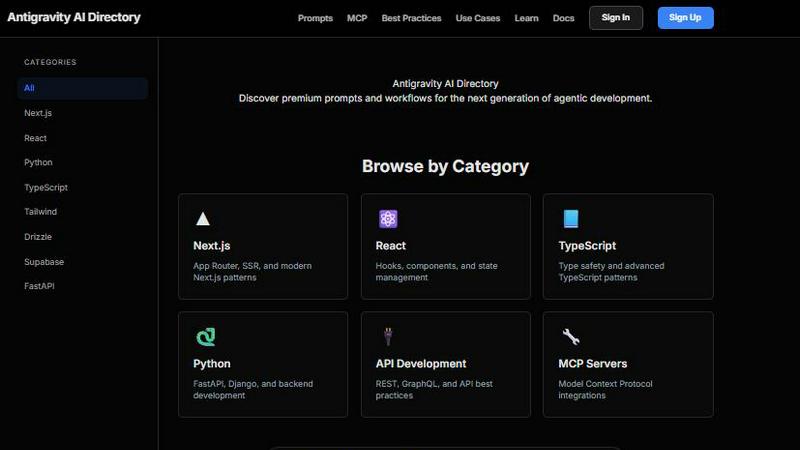This screenshot has width=800, height=450.
Task: Click the MCP Servers wrench icon
Action: (x=570, y=337)
